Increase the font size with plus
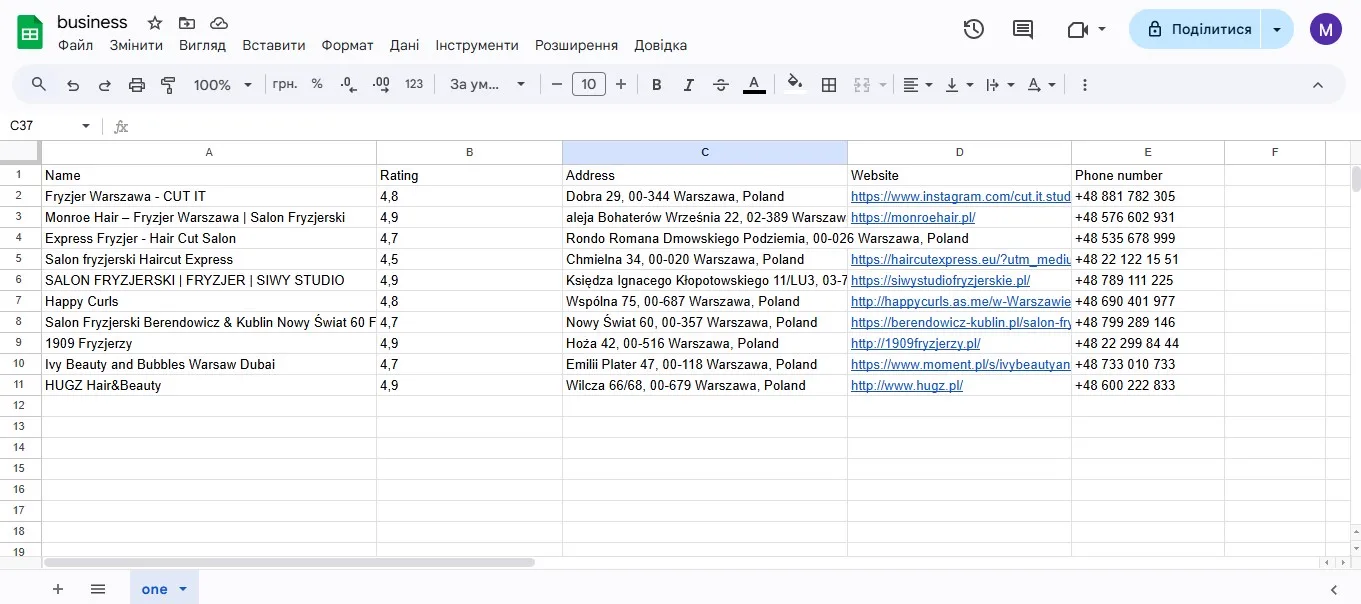 point(621,85)
